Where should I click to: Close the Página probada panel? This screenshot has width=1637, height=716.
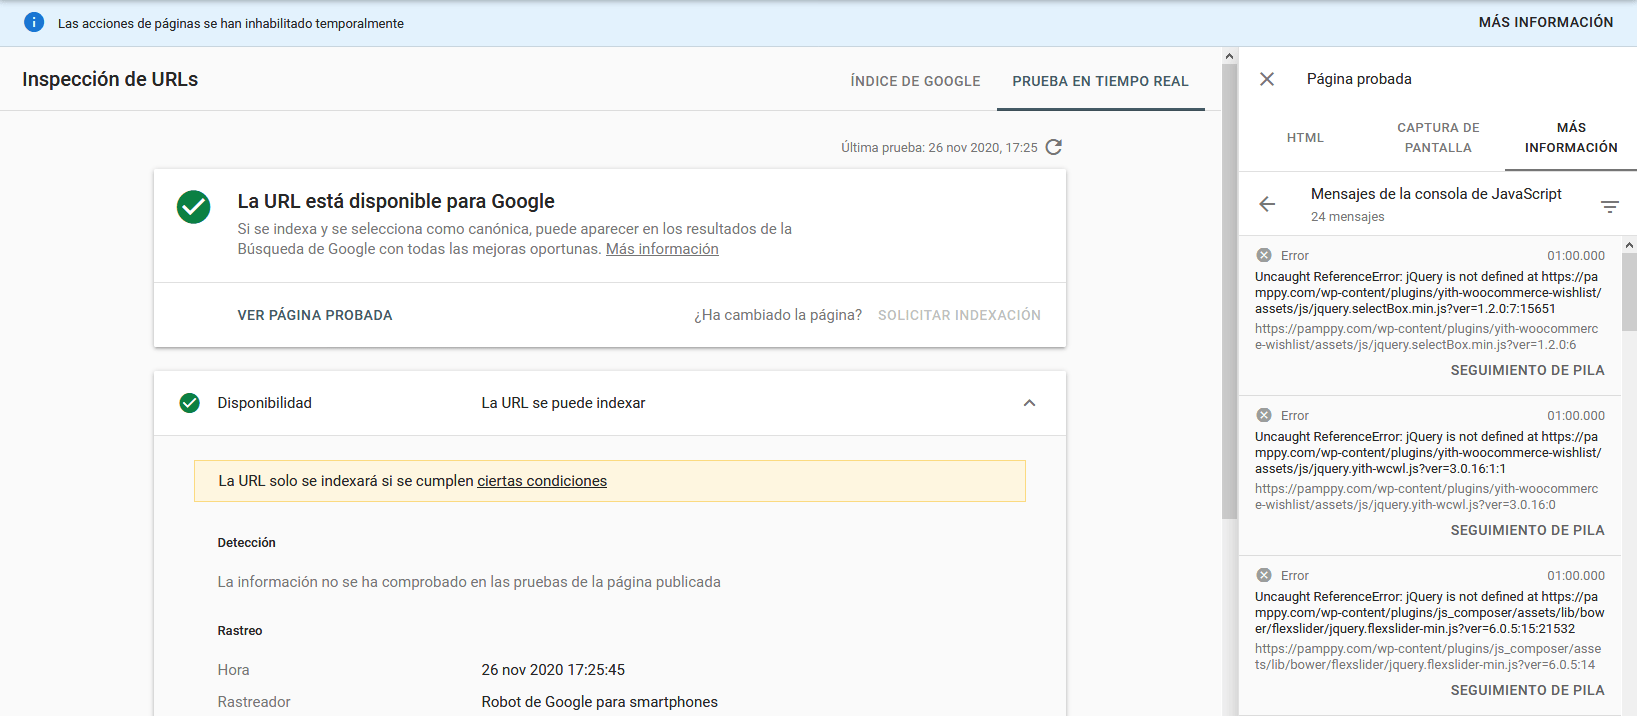(x=1266, y=79)
